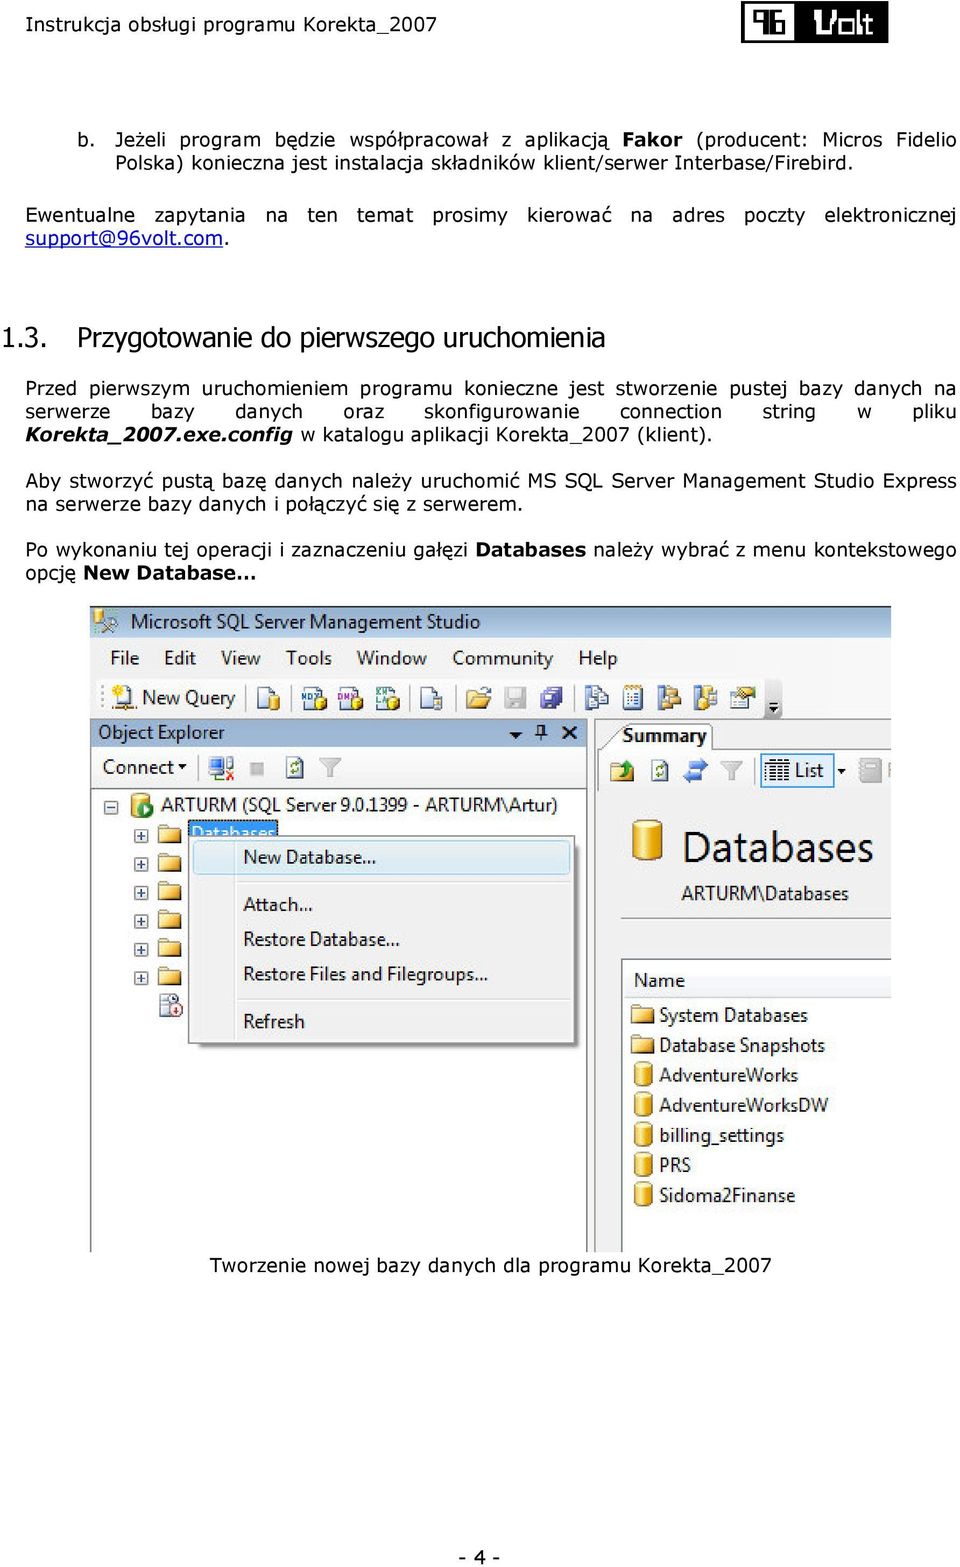
Task: Open the Edit menu
Action: (x=180, y=658)
